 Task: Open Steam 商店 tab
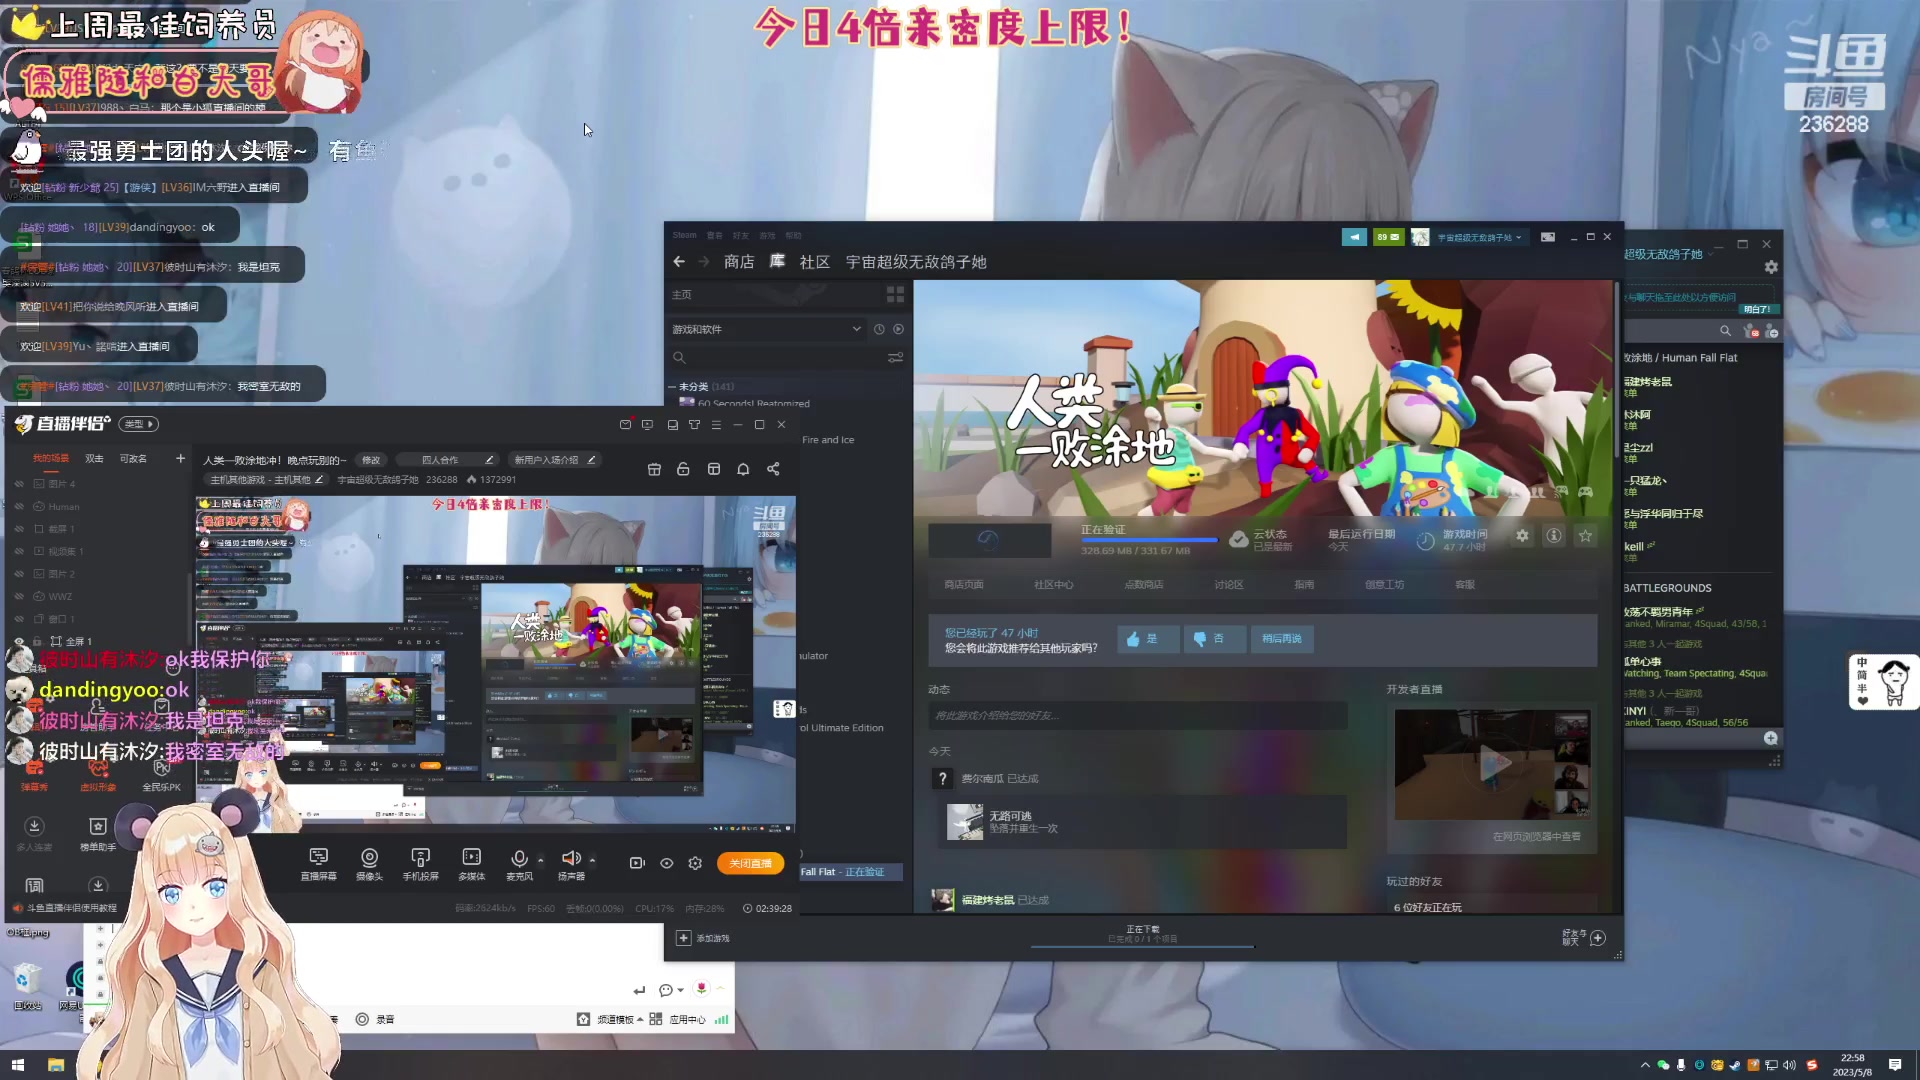(739, 262)
